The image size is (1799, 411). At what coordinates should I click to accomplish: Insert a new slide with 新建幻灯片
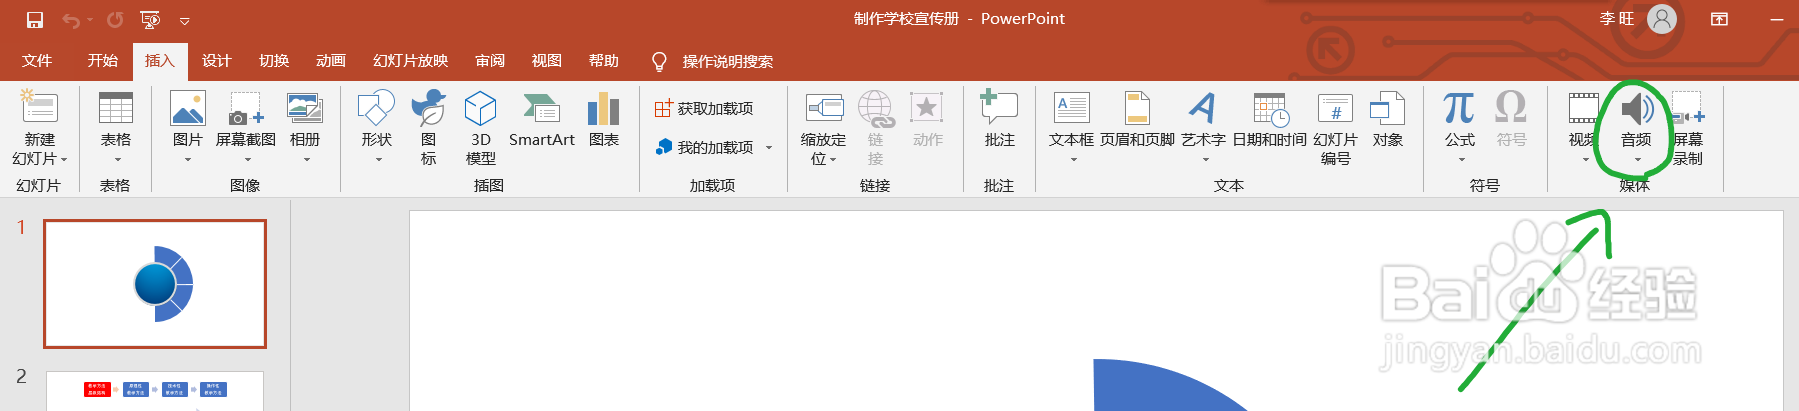(40, 108)
